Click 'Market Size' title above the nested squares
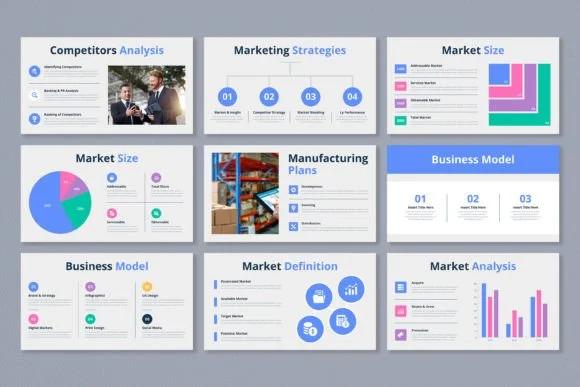 (x=473, y=50)
